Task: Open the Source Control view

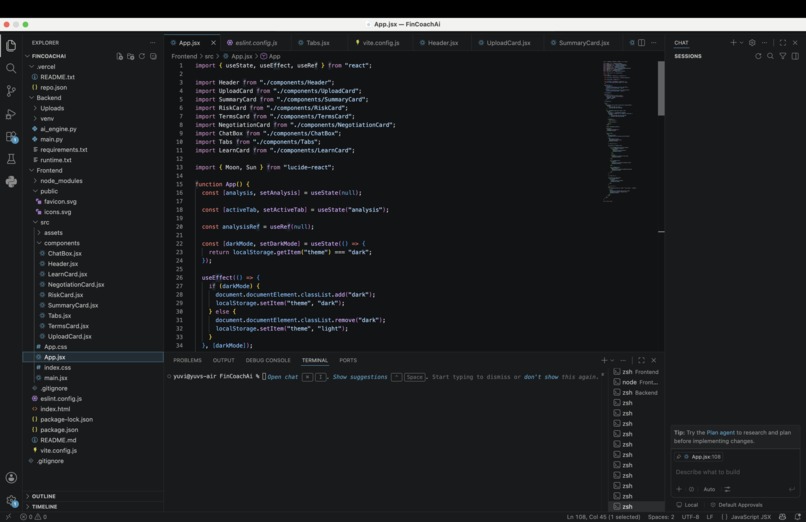Action: click(x=11, y=91)
